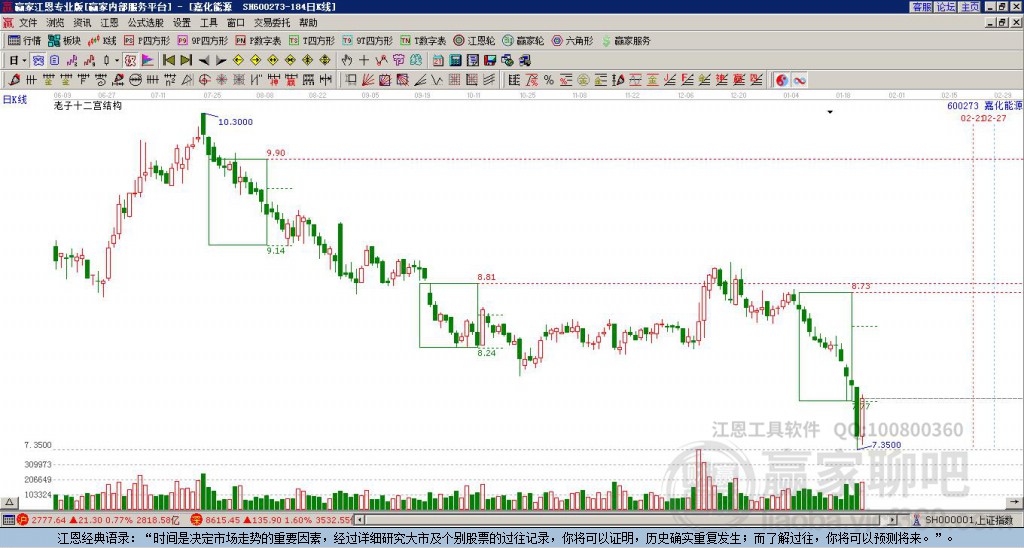Step chart left with black arrow

coord(204,61)
